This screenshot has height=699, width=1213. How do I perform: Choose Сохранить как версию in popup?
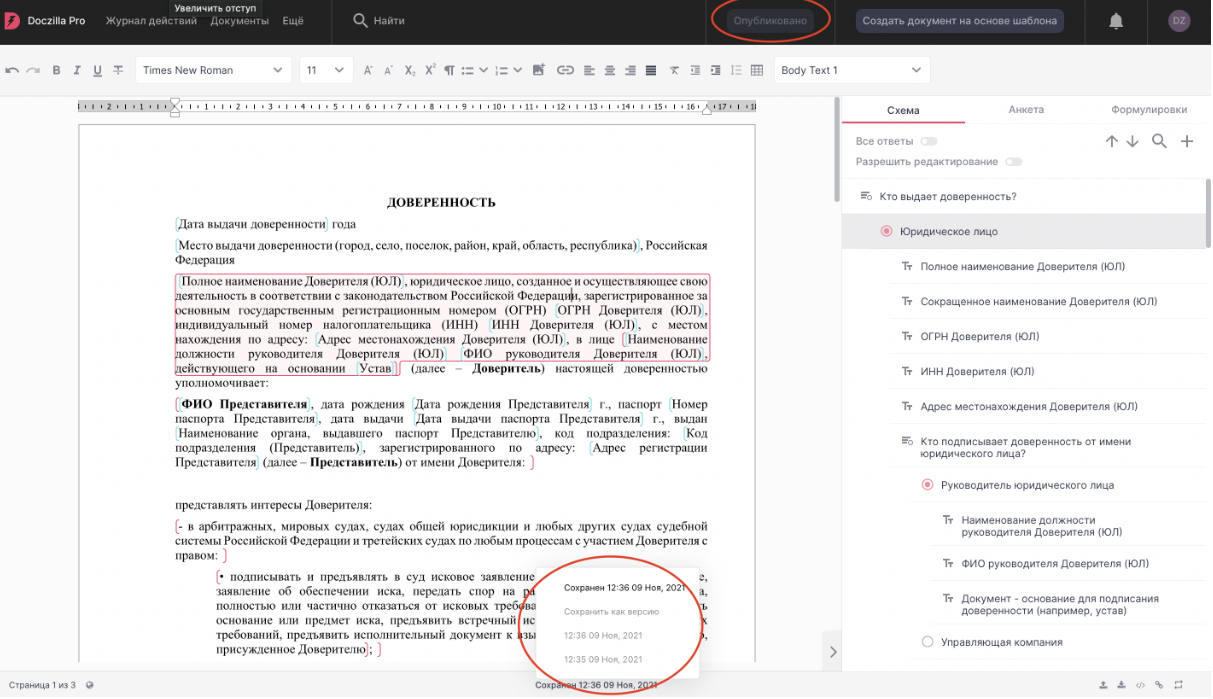pos(611,612)
